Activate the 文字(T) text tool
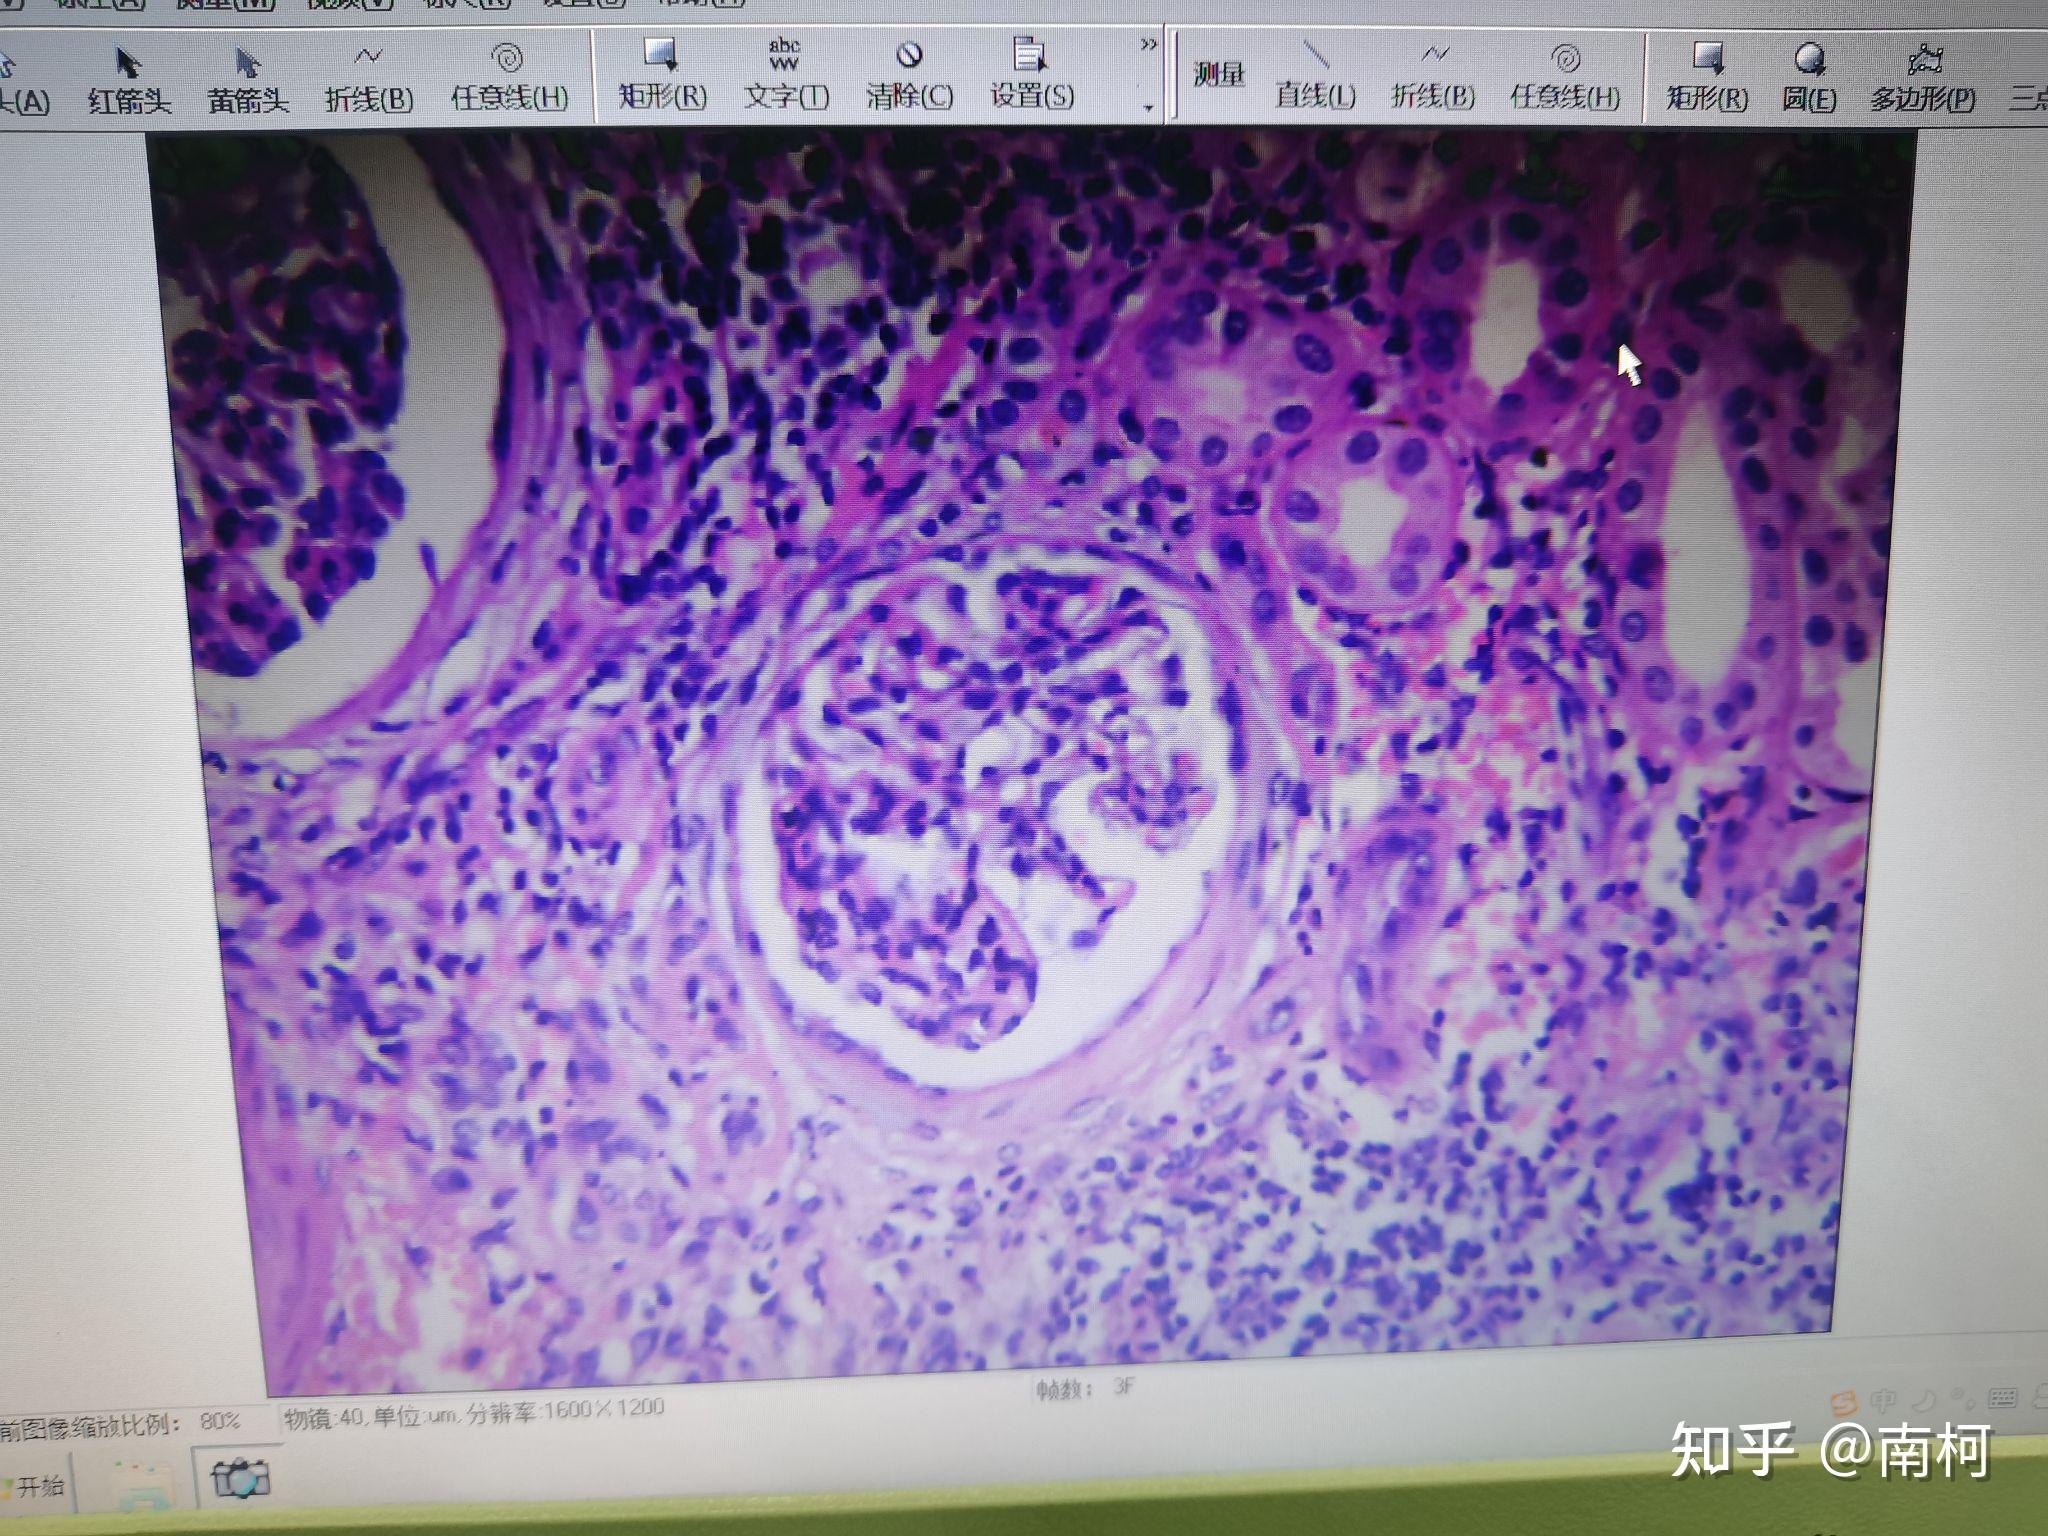2048x1536 pixels. [786, 74]
